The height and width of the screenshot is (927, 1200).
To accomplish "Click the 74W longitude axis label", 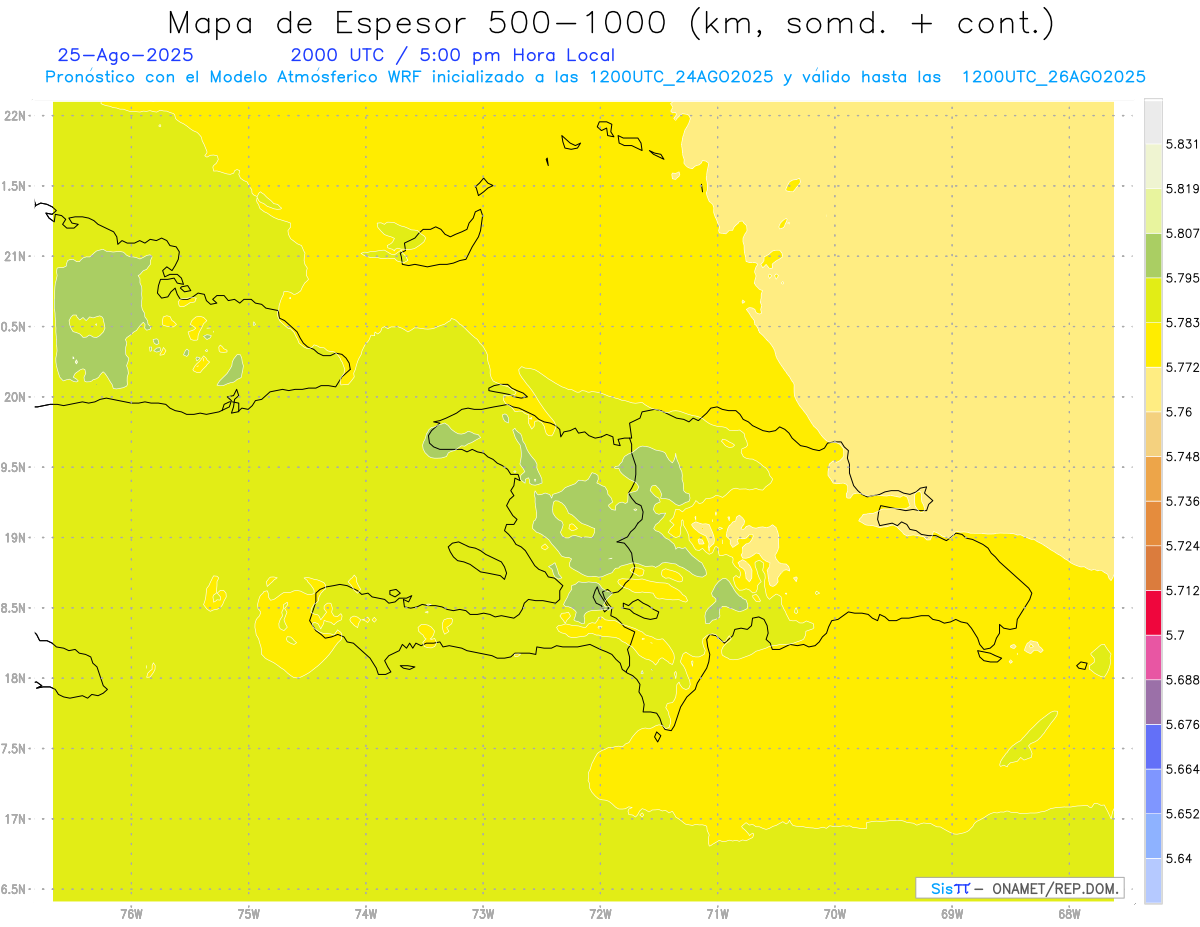I will (366, 913).
